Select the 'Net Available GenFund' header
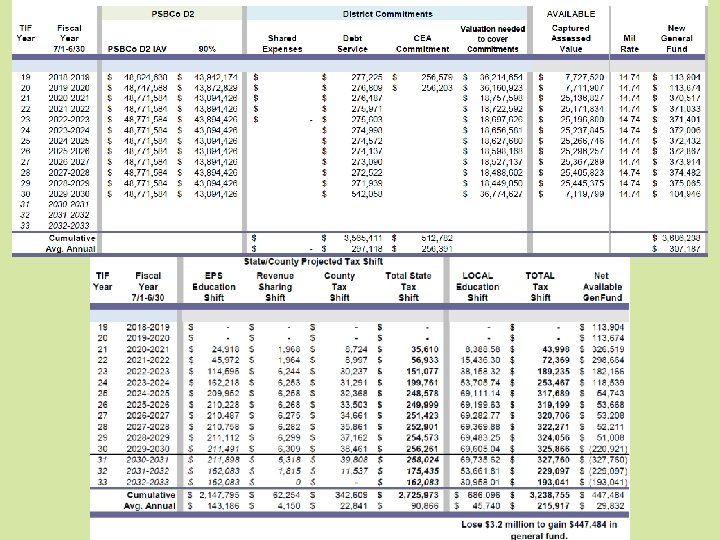 pyautogui.click(x=602, y=287)
